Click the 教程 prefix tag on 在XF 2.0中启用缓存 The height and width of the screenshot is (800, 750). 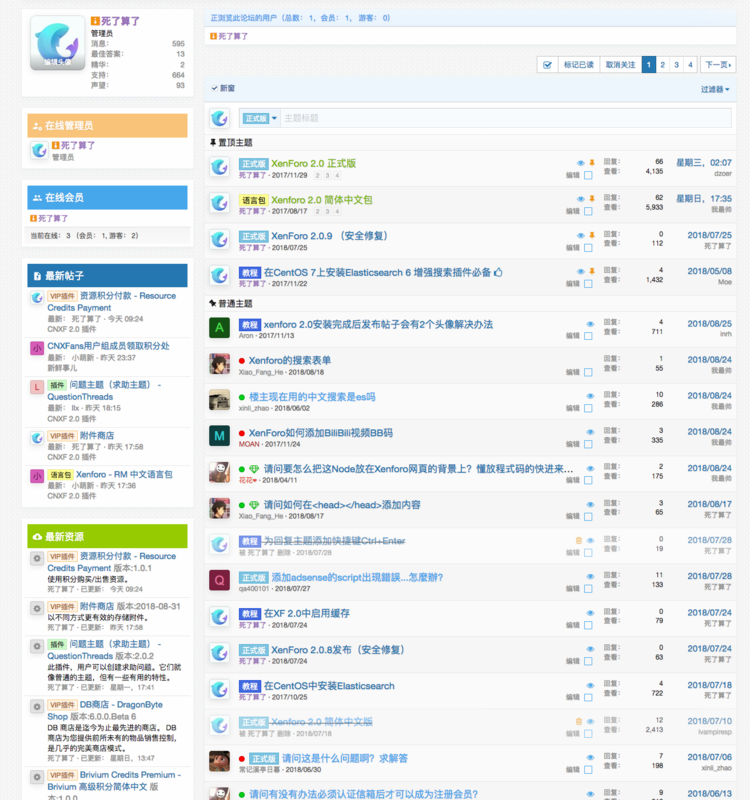[x=249, y=614]
